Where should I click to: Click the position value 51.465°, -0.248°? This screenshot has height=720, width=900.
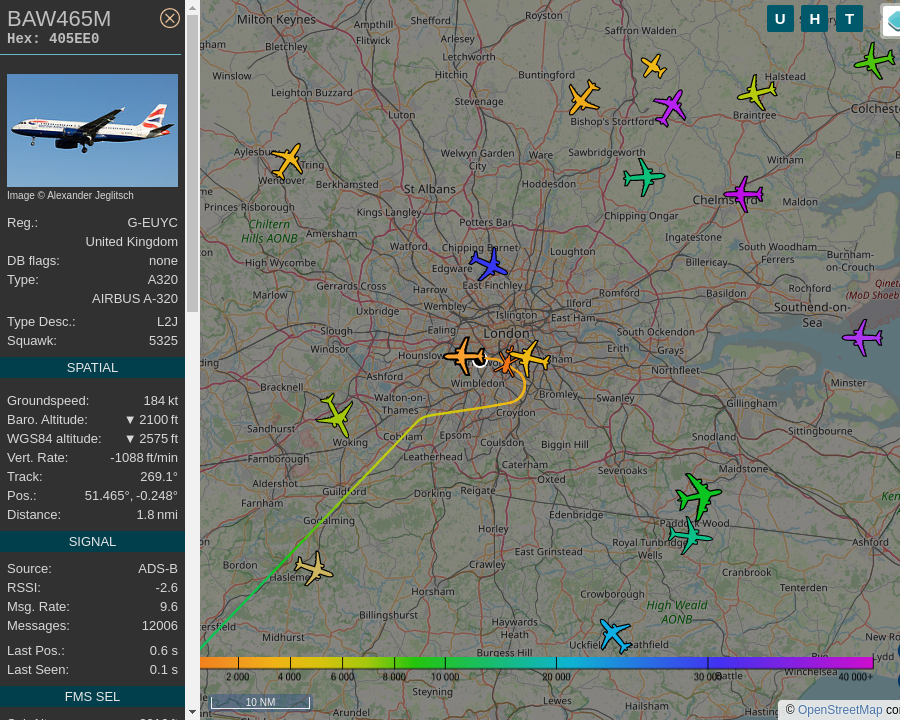click(131, 496)
